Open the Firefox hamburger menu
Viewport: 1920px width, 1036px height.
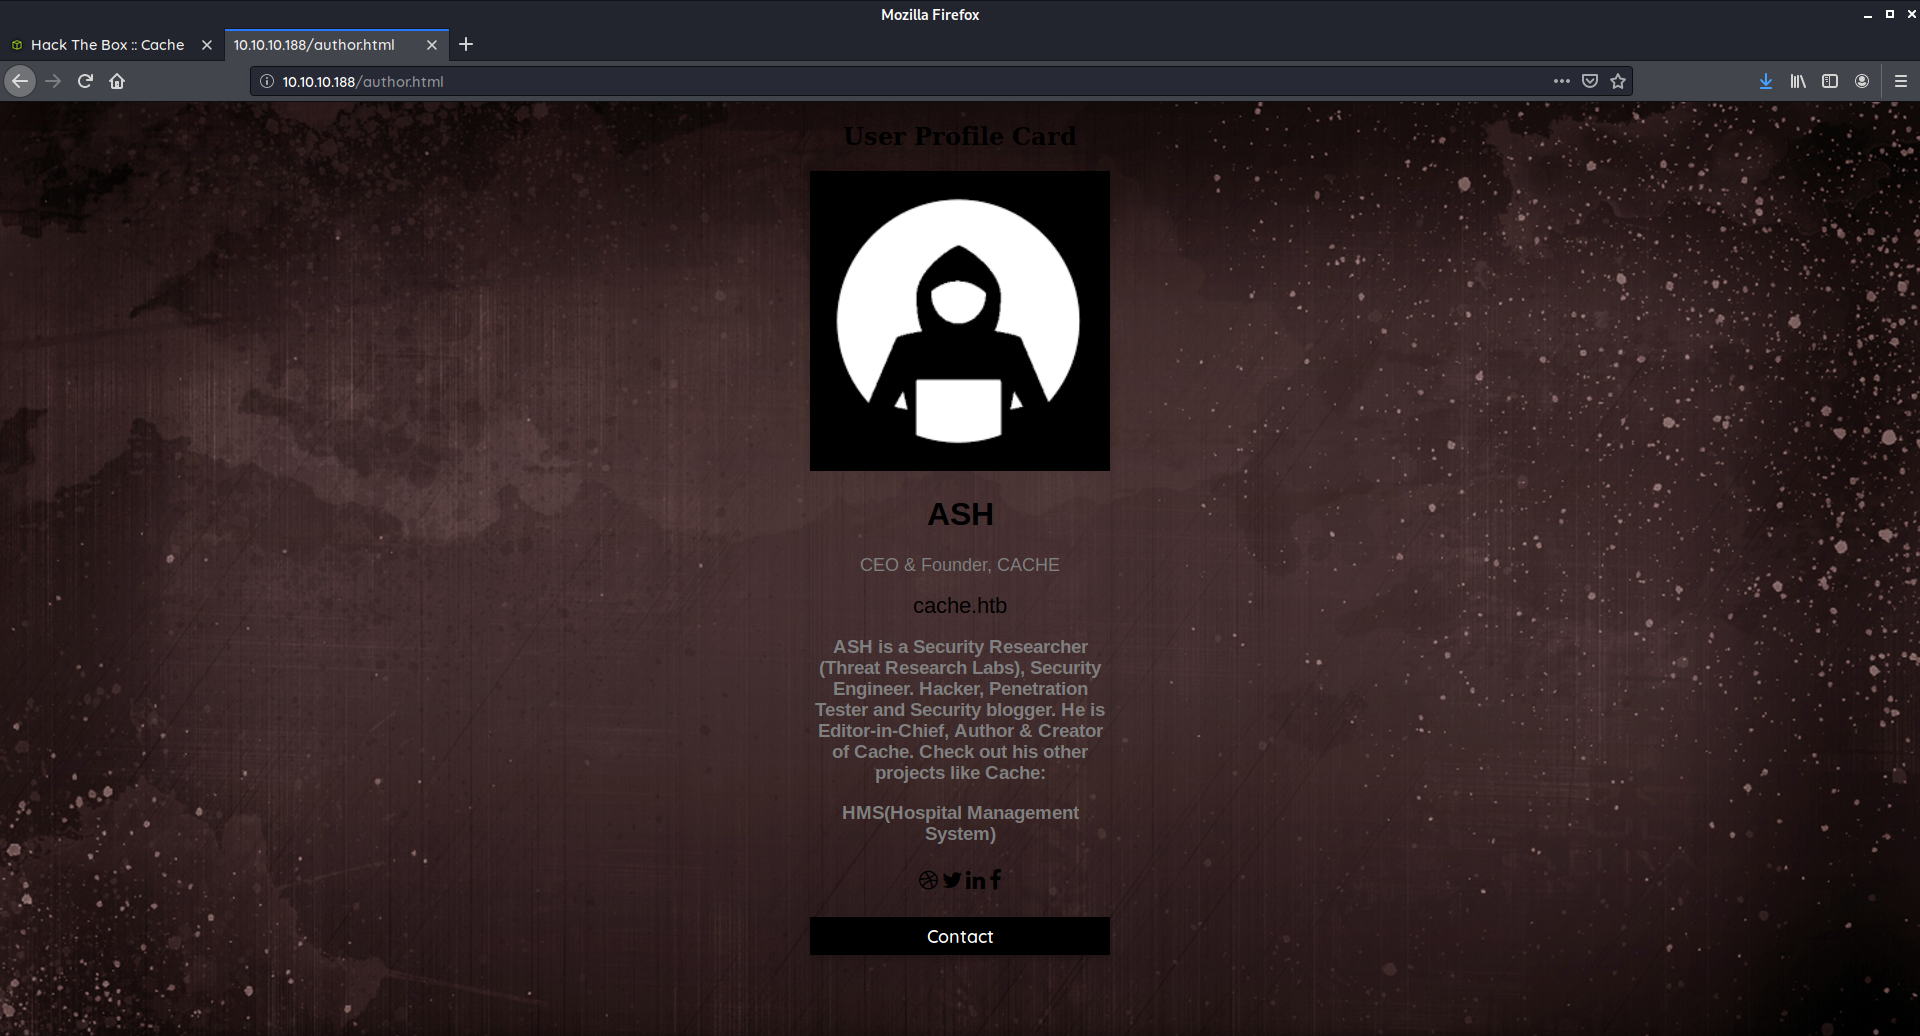[x=1901, y=81]
